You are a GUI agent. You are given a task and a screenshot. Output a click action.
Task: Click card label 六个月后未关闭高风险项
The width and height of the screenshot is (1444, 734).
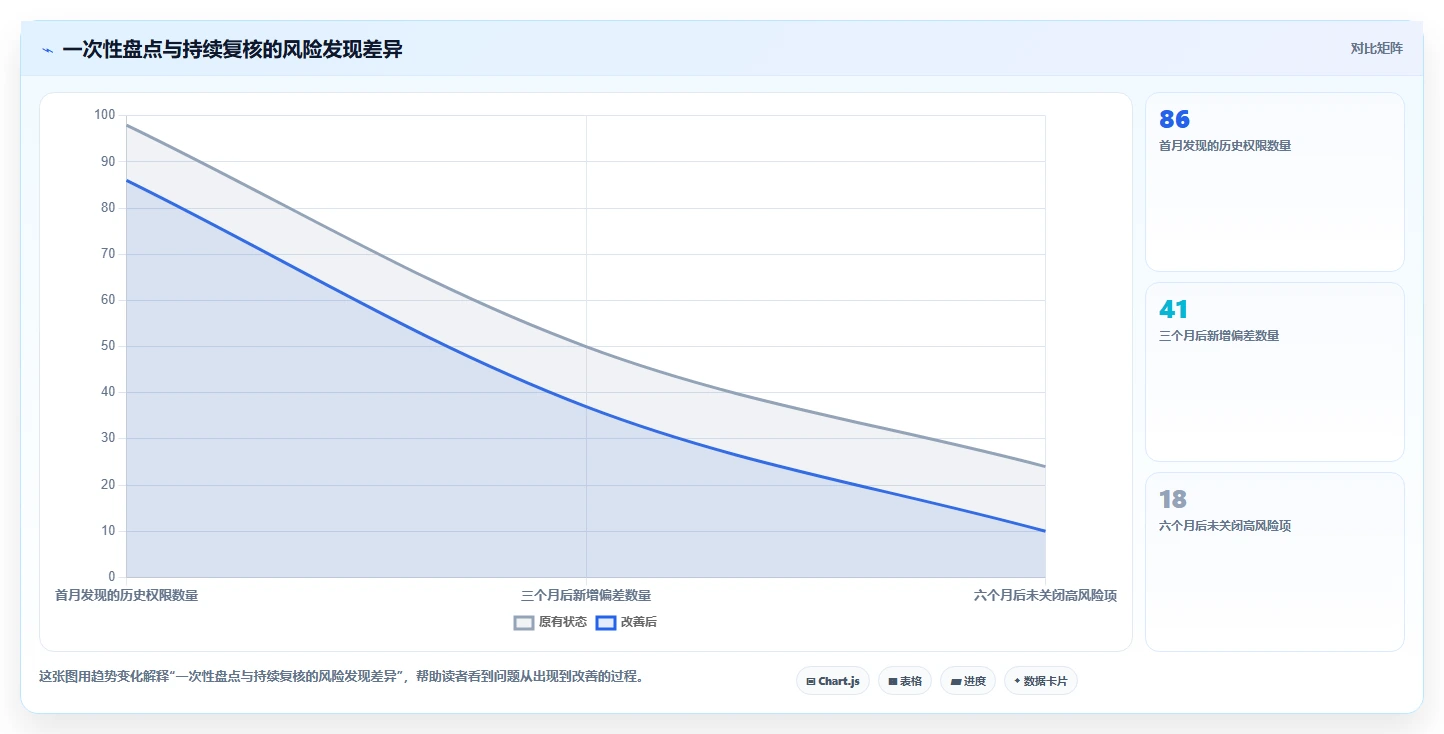(x=1225, y=526)
